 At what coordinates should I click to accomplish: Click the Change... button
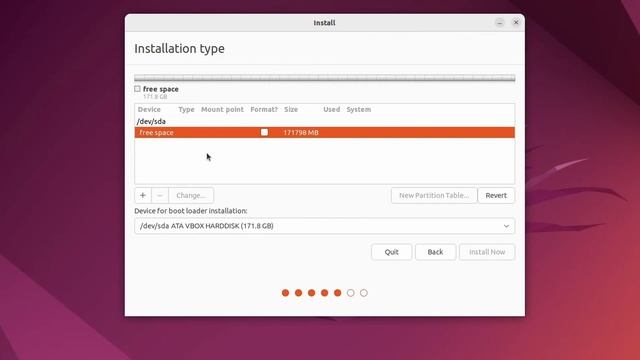click(x=191, y=196)
